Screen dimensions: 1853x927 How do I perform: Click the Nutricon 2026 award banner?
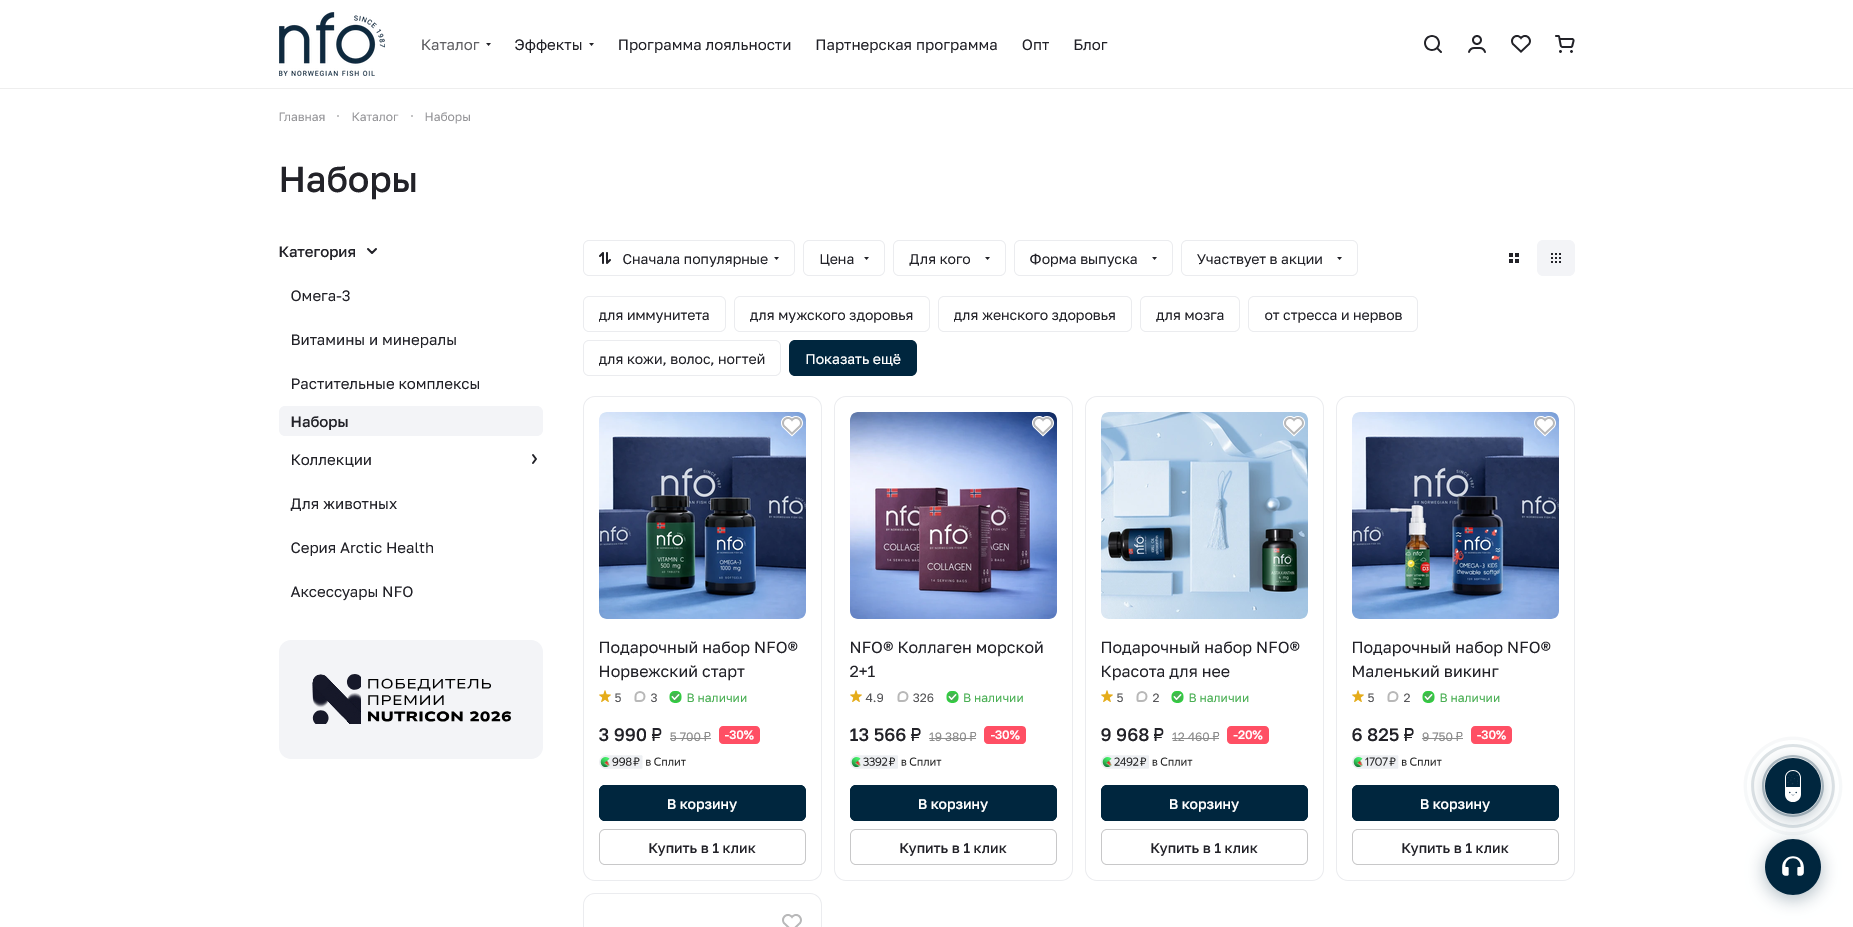pos(410,699)
